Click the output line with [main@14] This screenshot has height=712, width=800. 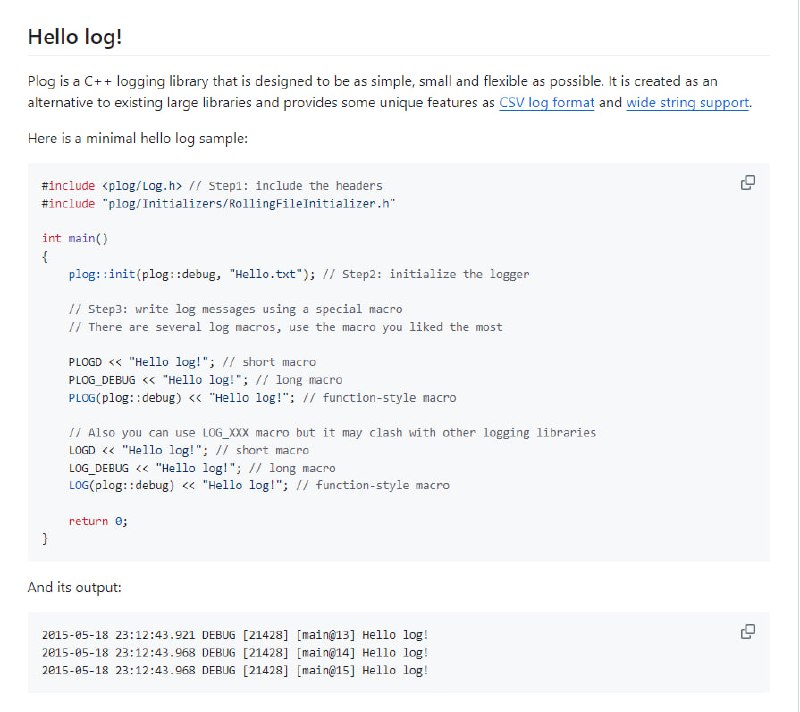pyautogui.click(x=234, y=652)
